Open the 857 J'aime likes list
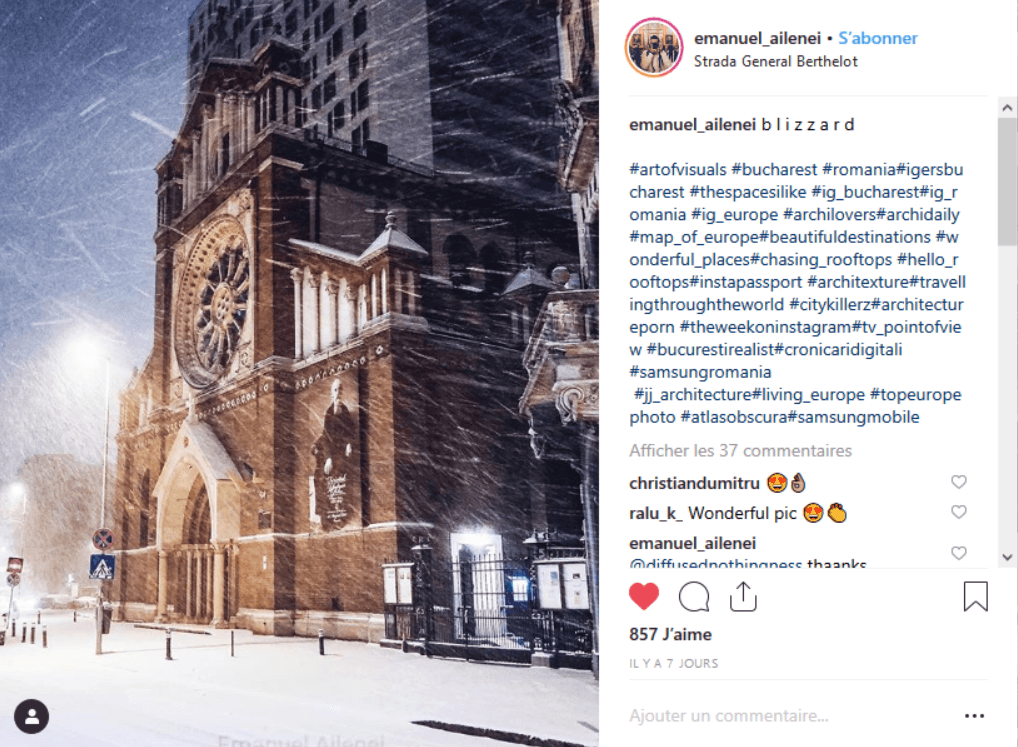The height and width of the screenshot is (747, 1018). point(670,634)
